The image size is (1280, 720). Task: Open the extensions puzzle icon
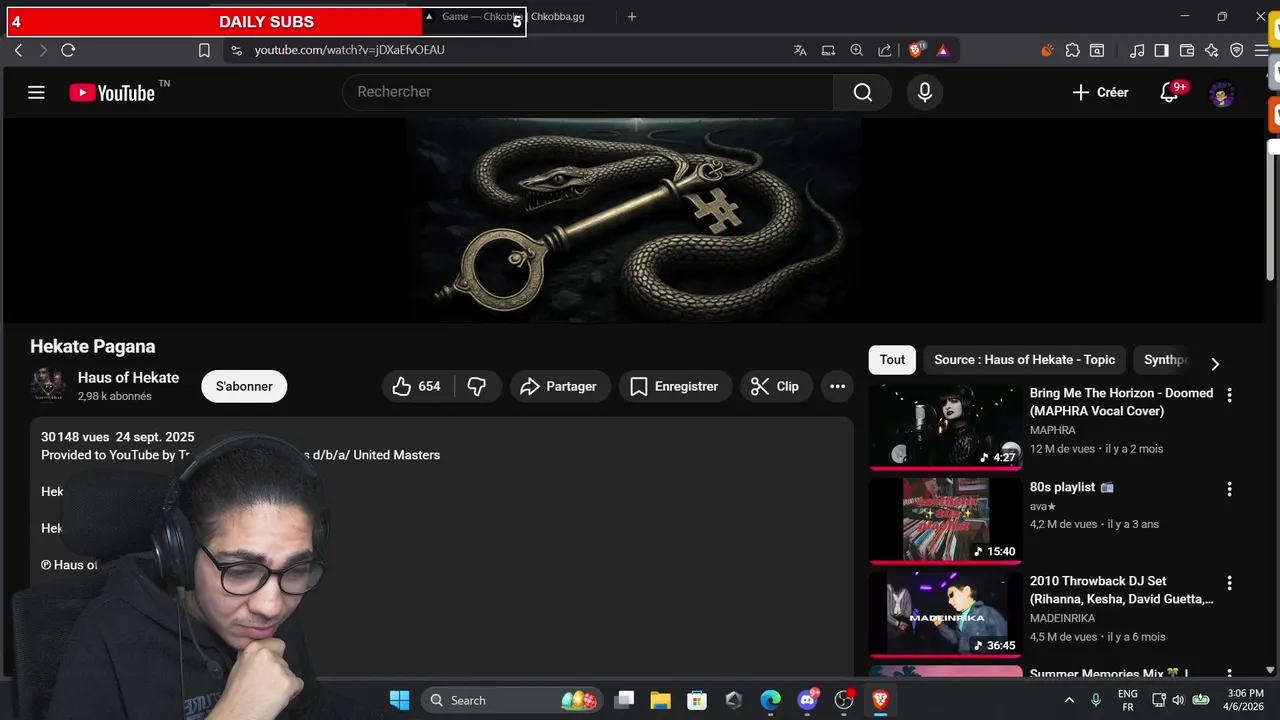(x=1072, y=50)
